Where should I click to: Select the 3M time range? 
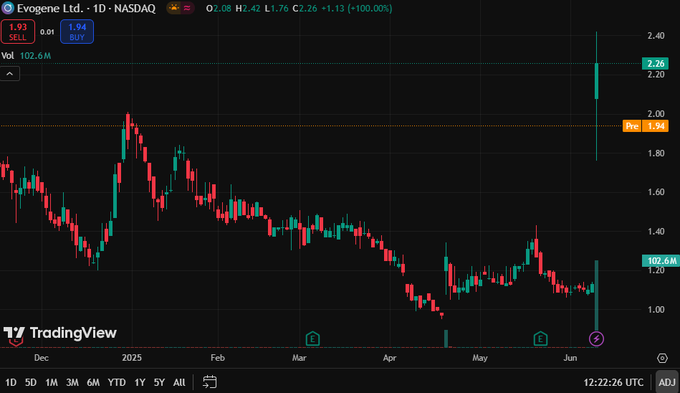coord(72,382)
